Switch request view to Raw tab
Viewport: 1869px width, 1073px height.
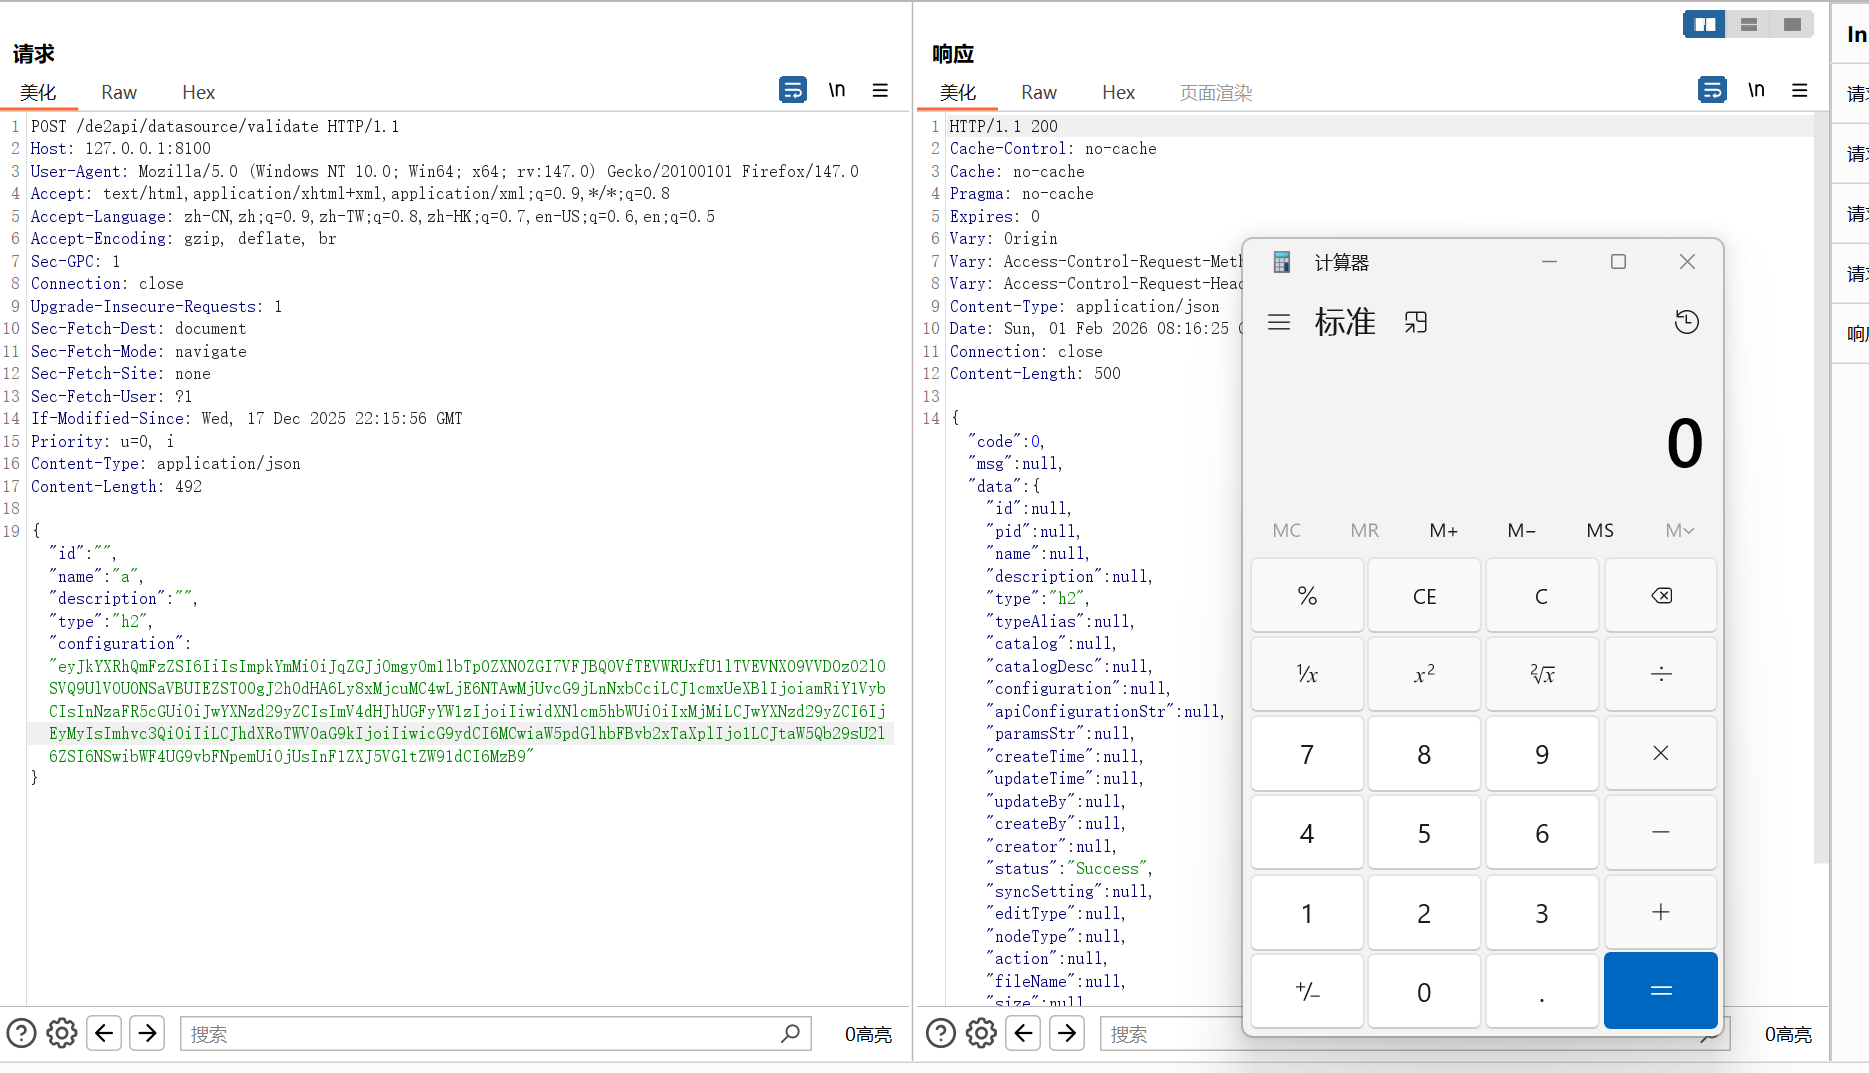(x=118, y=92)
